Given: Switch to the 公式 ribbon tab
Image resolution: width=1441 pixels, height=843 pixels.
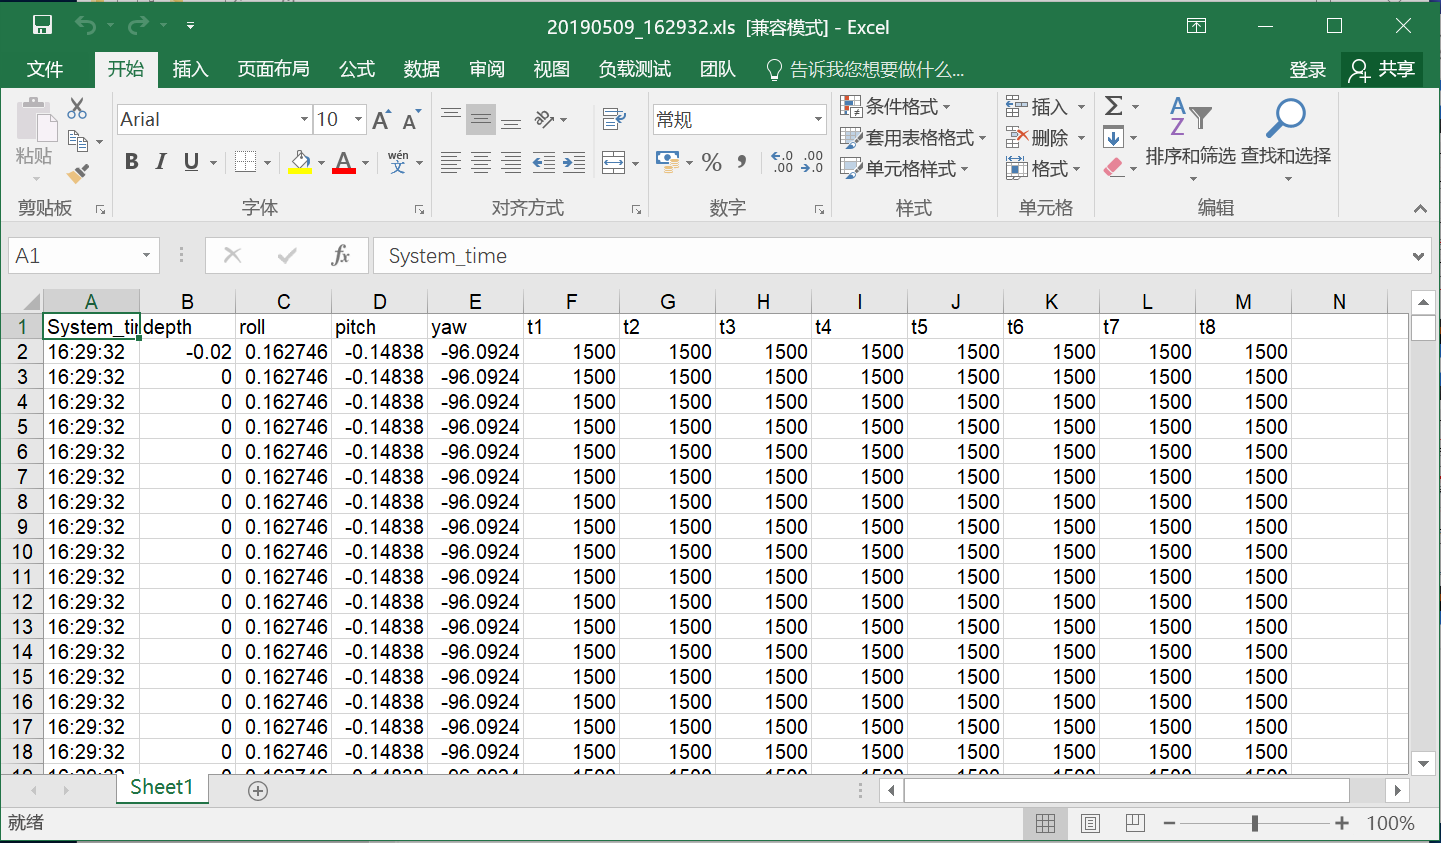Looking at the screenshot, I should coord(356,69).
